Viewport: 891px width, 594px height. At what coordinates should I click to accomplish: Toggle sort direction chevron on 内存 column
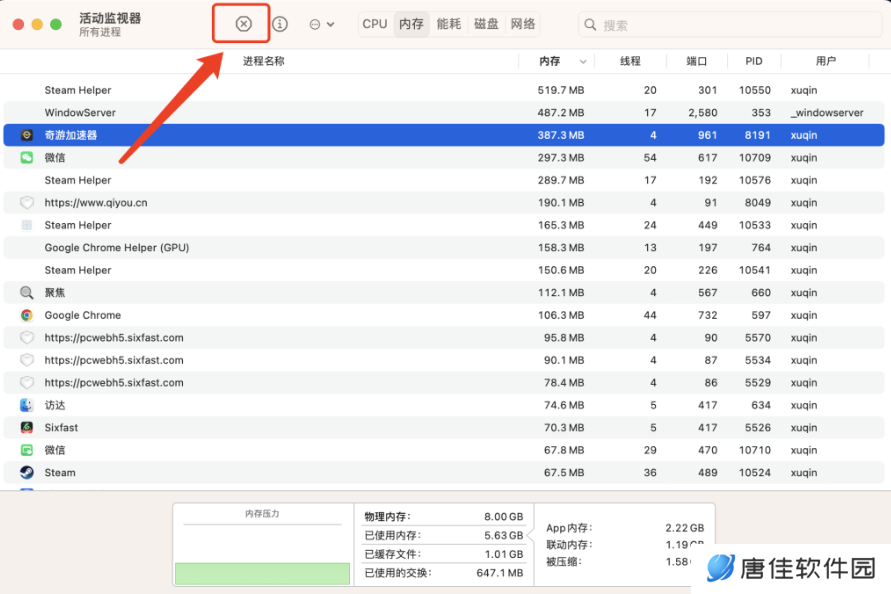tap(582, 61)
